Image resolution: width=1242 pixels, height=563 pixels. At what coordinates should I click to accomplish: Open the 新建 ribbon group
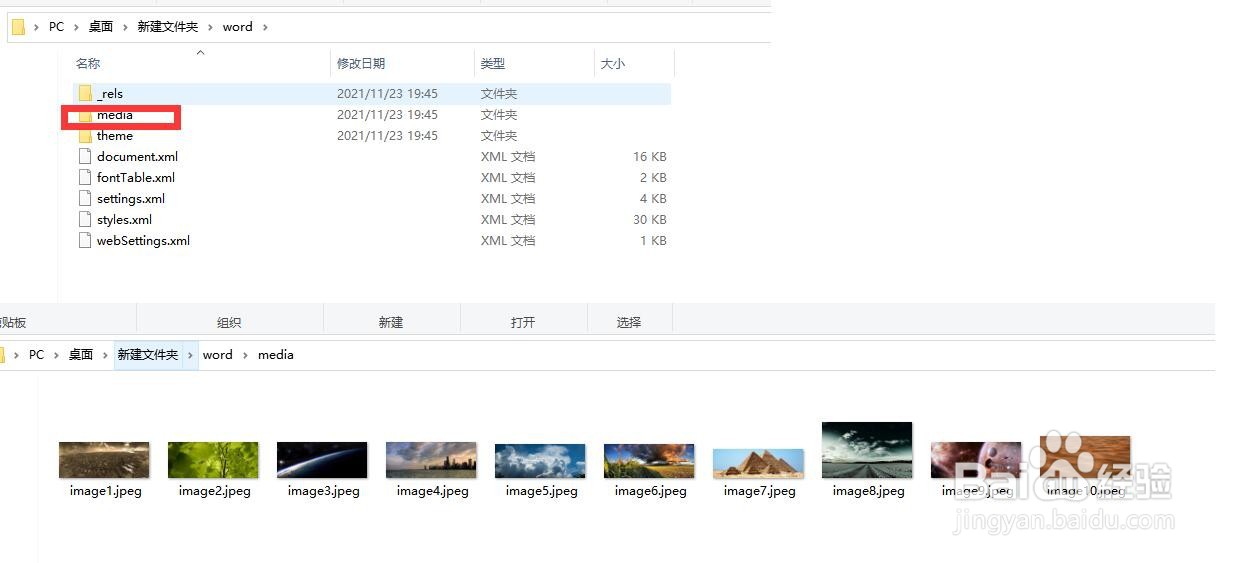[391, 322]
